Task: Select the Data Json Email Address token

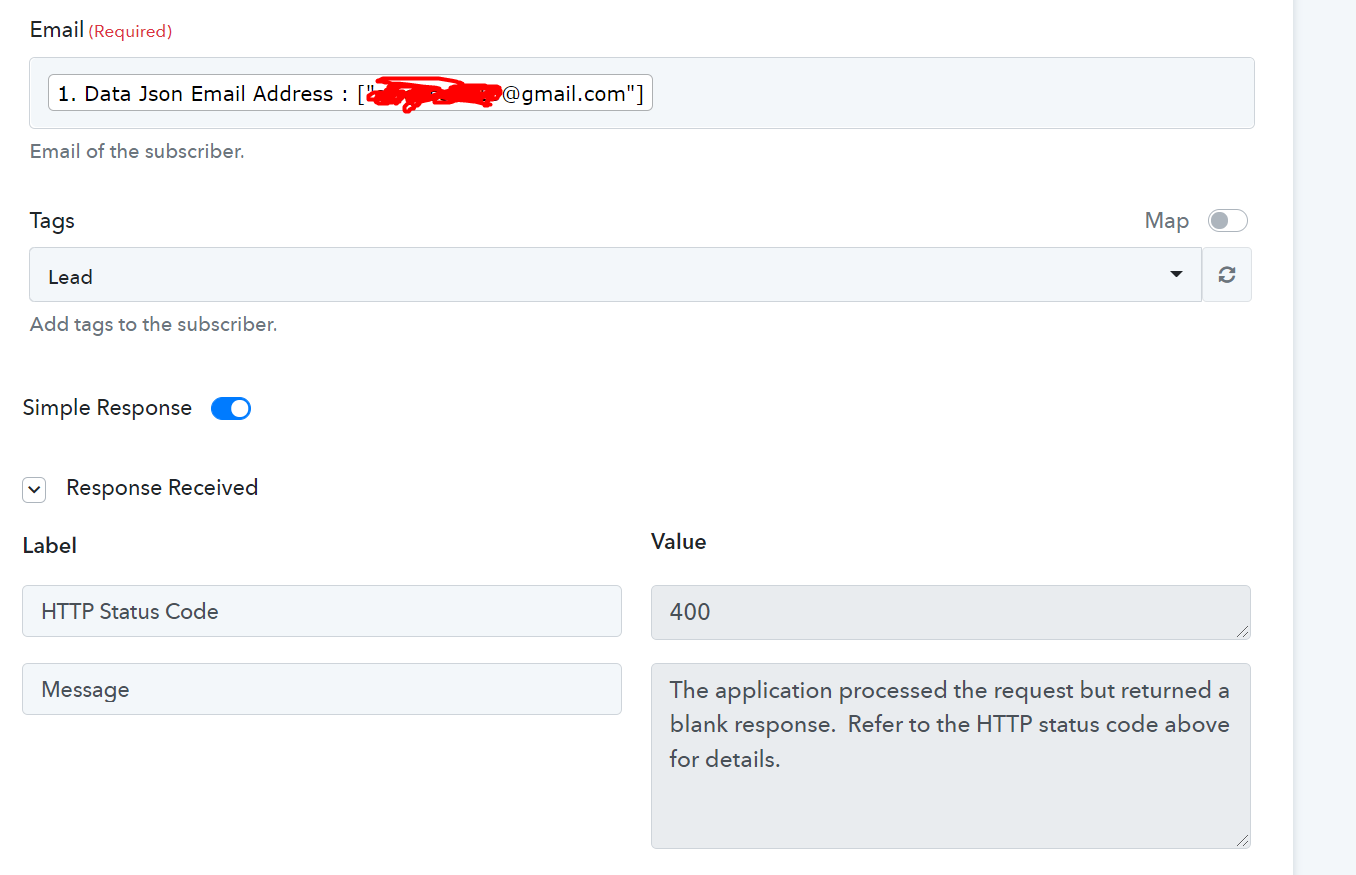Action: pyautogui.click(x=350, y=93)
